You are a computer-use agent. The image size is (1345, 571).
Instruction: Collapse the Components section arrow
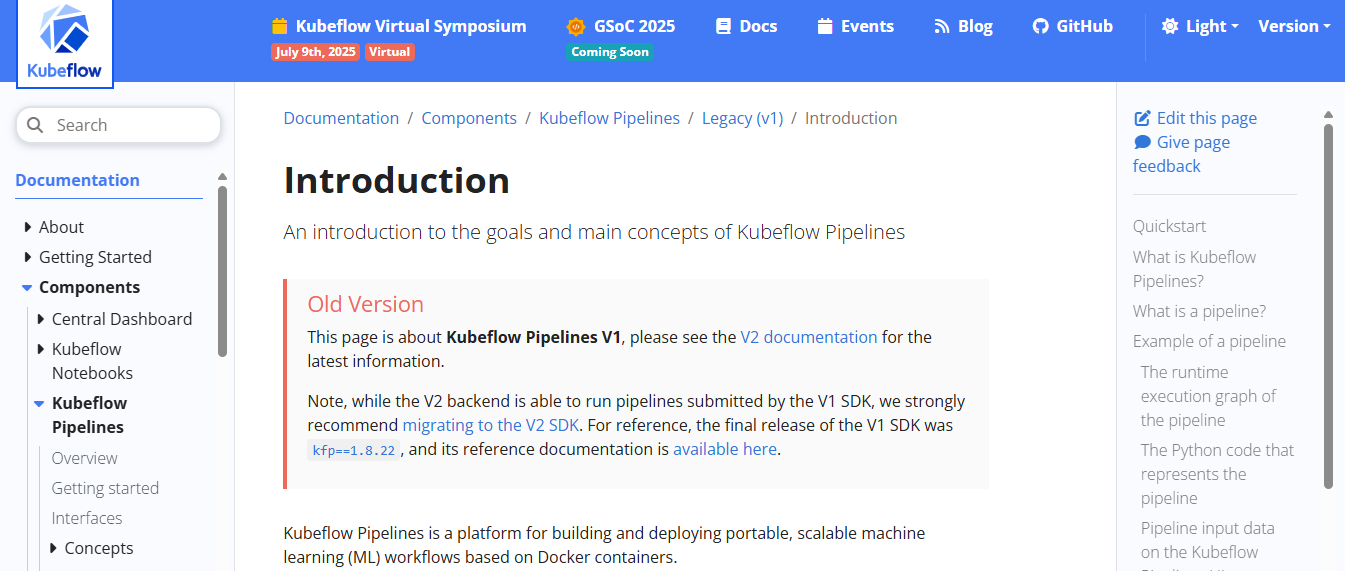(x=27, y=287)
